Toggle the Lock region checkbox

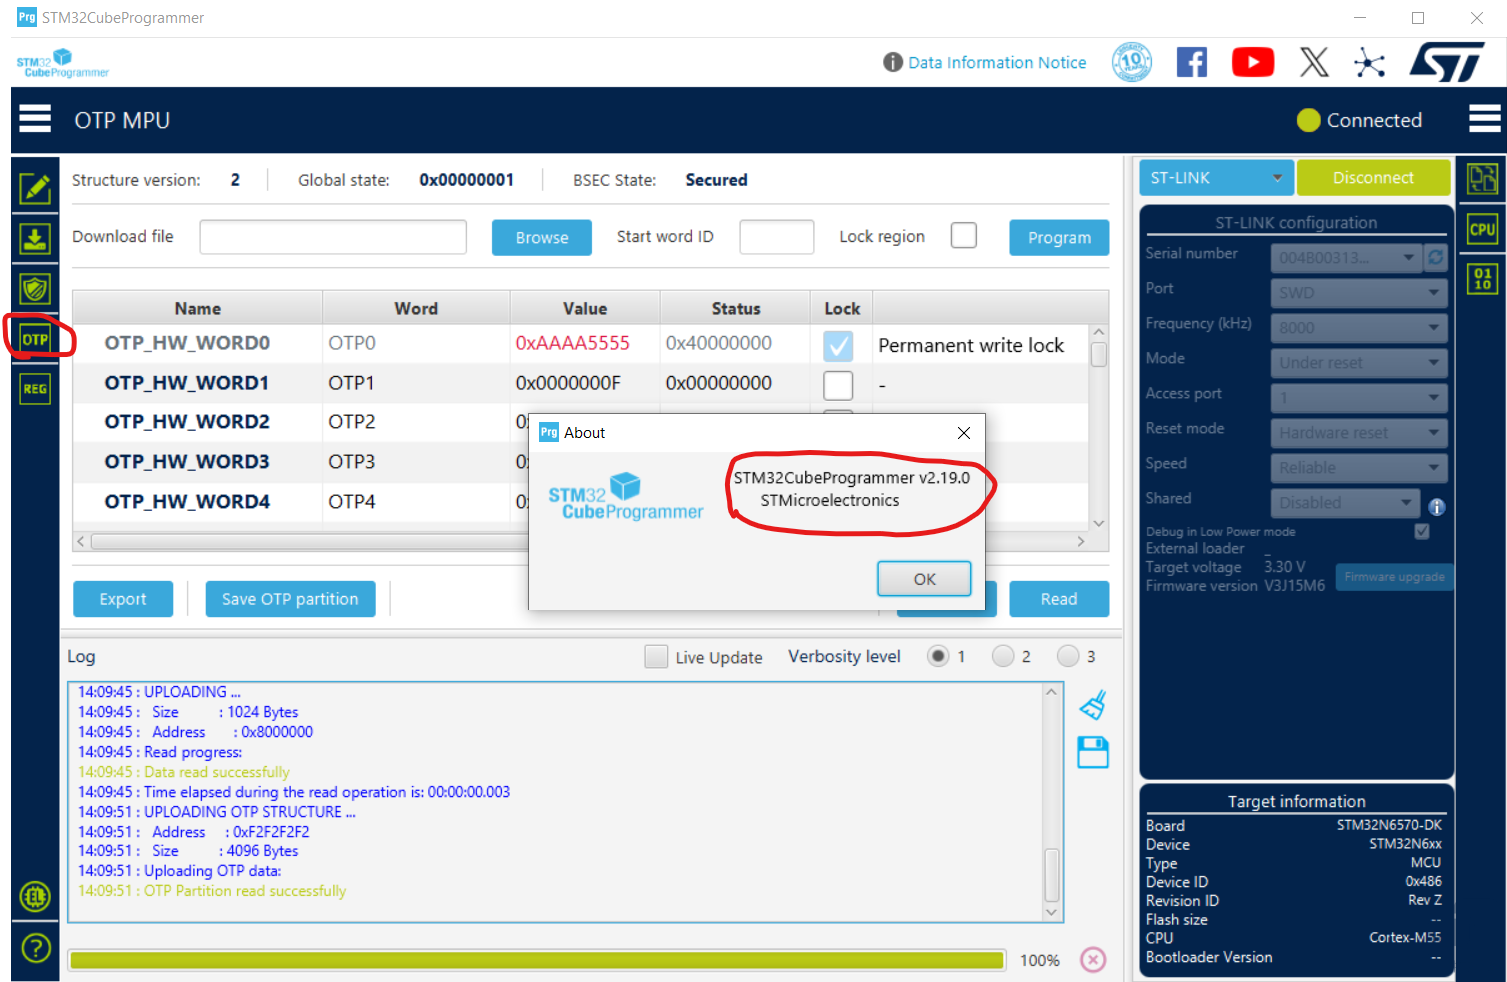tap(964, 236)
